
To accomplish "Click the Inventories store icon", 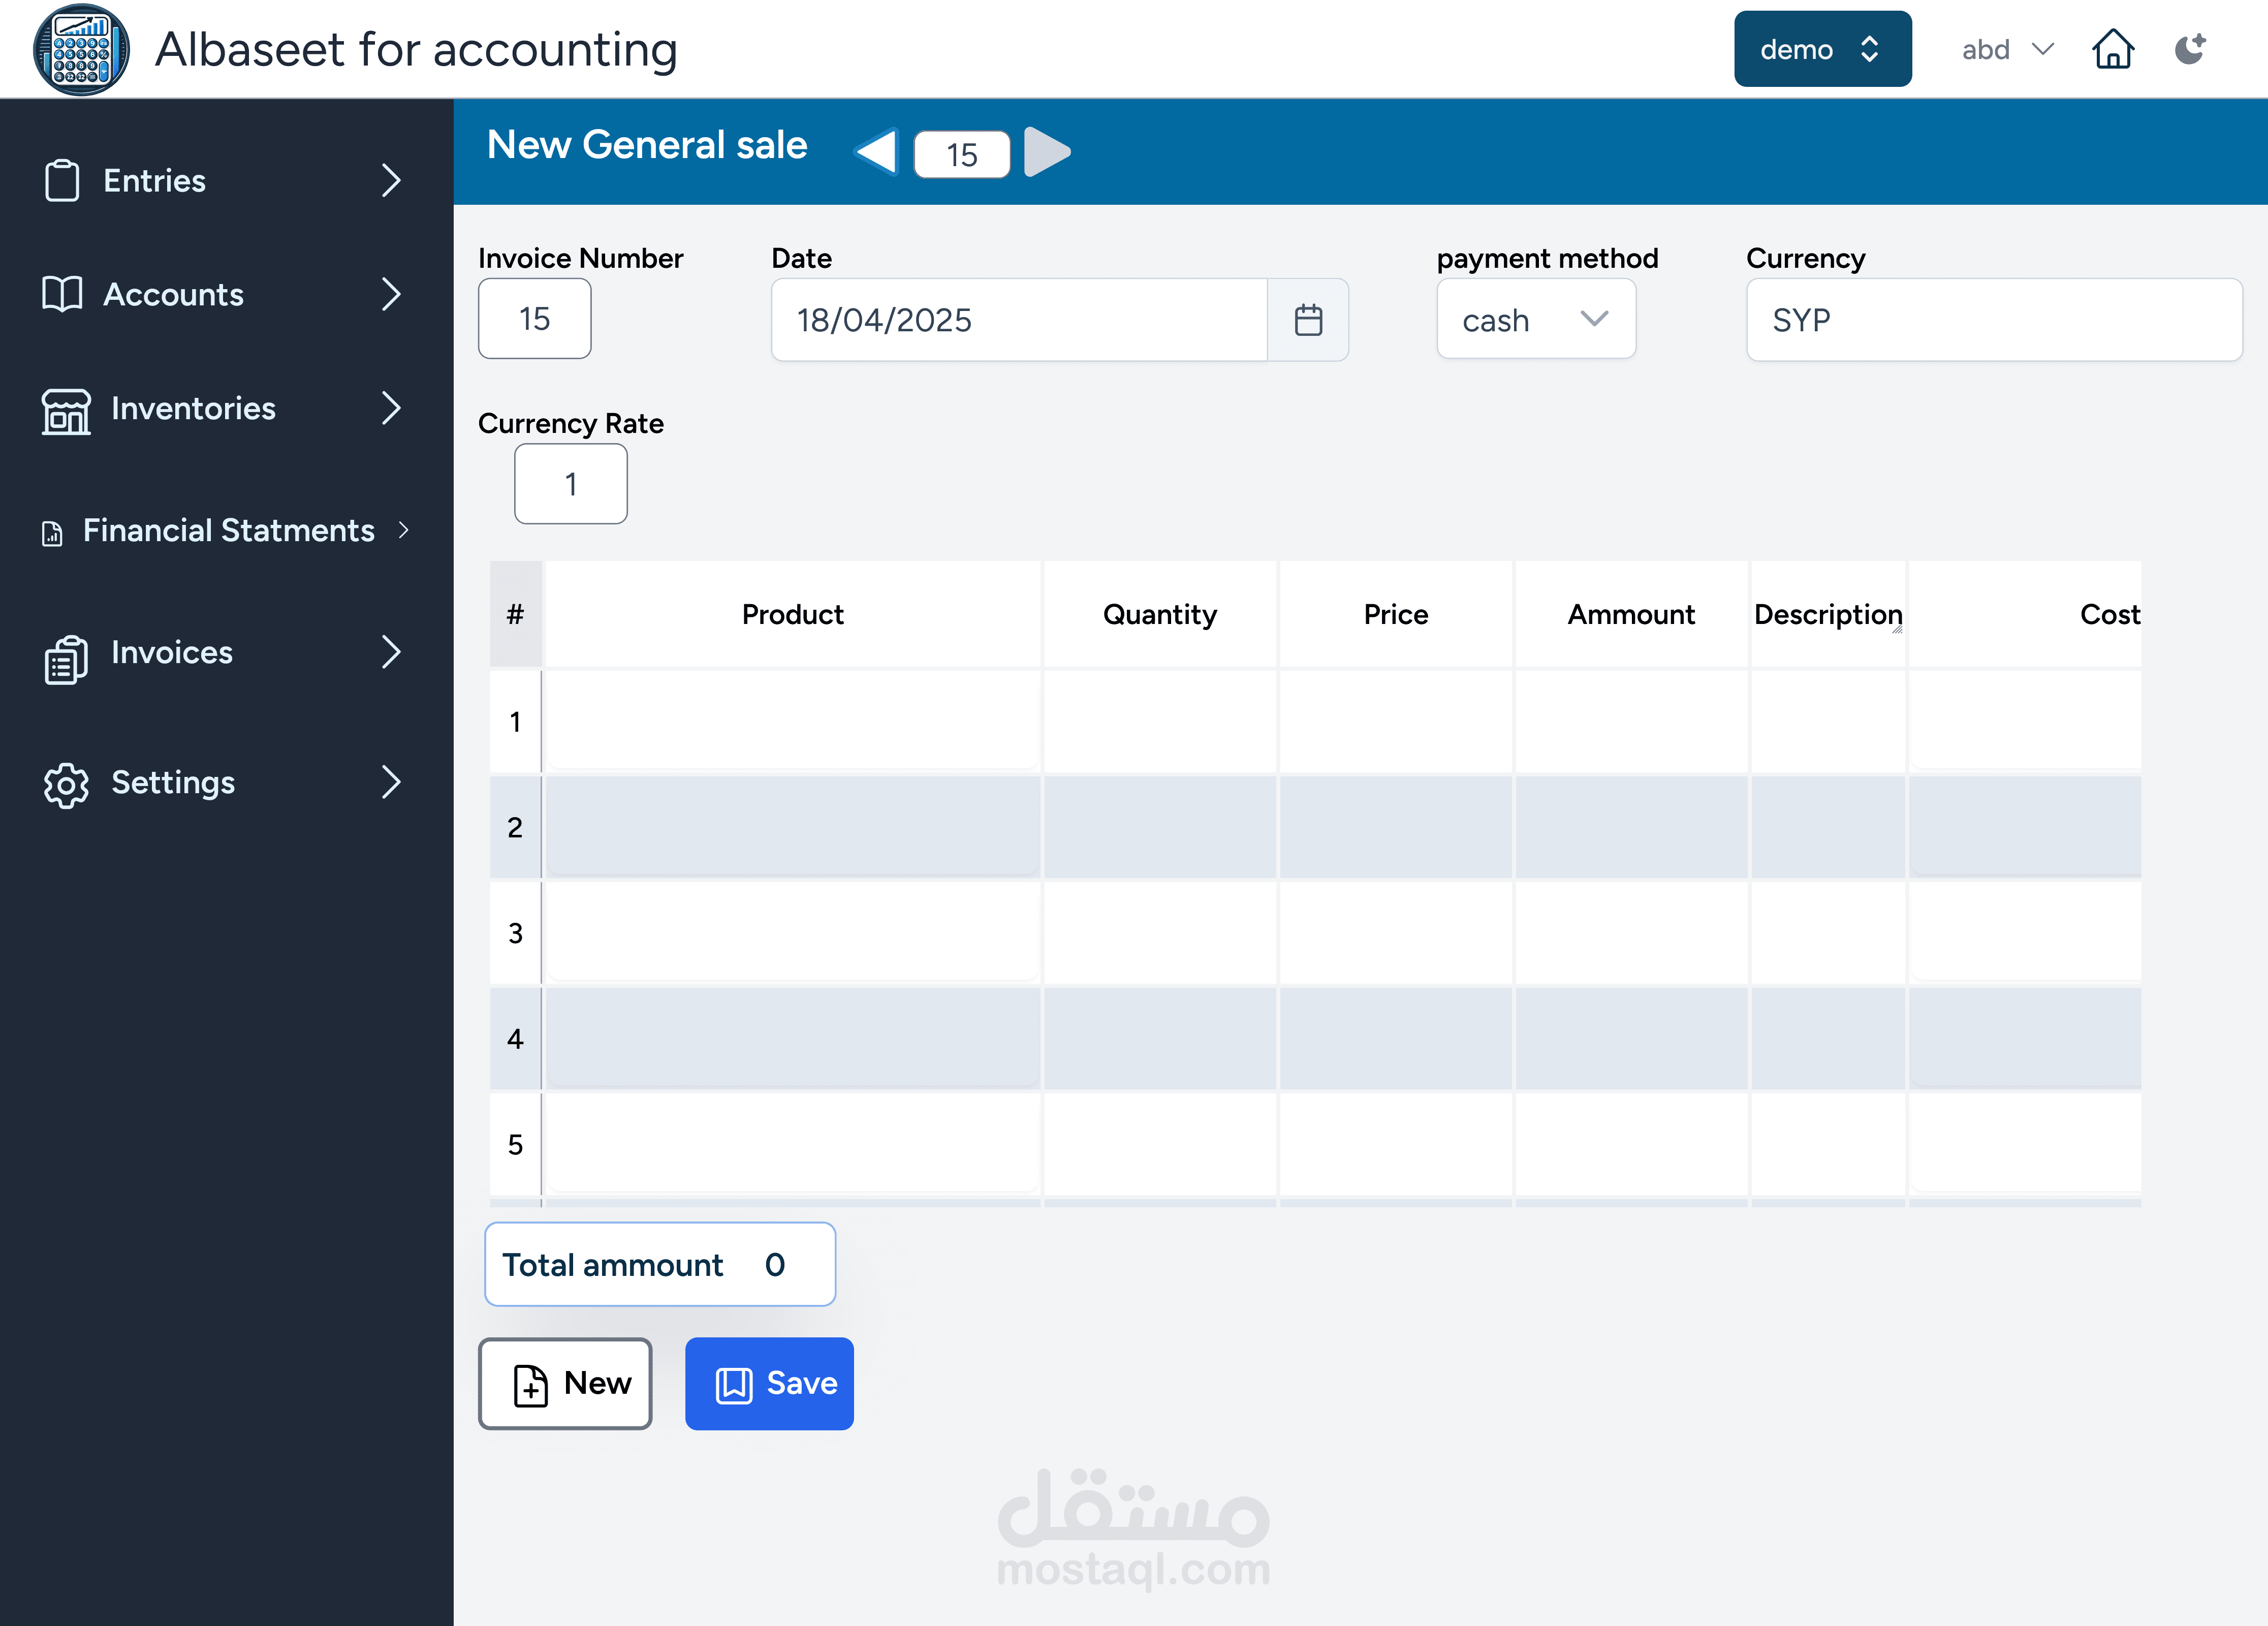I will click(x=66, y=410).
